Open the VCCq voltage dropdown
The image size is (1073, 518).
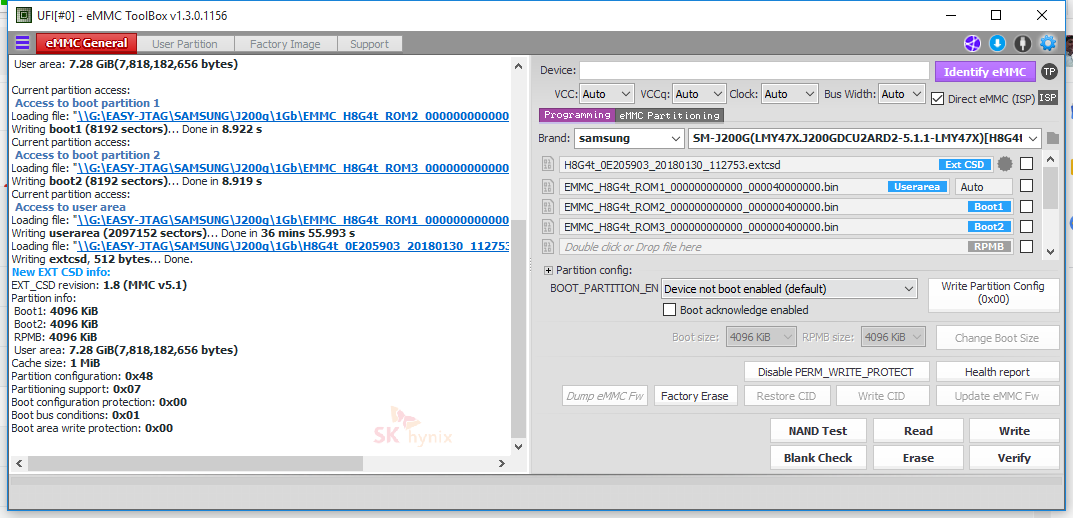699,94
